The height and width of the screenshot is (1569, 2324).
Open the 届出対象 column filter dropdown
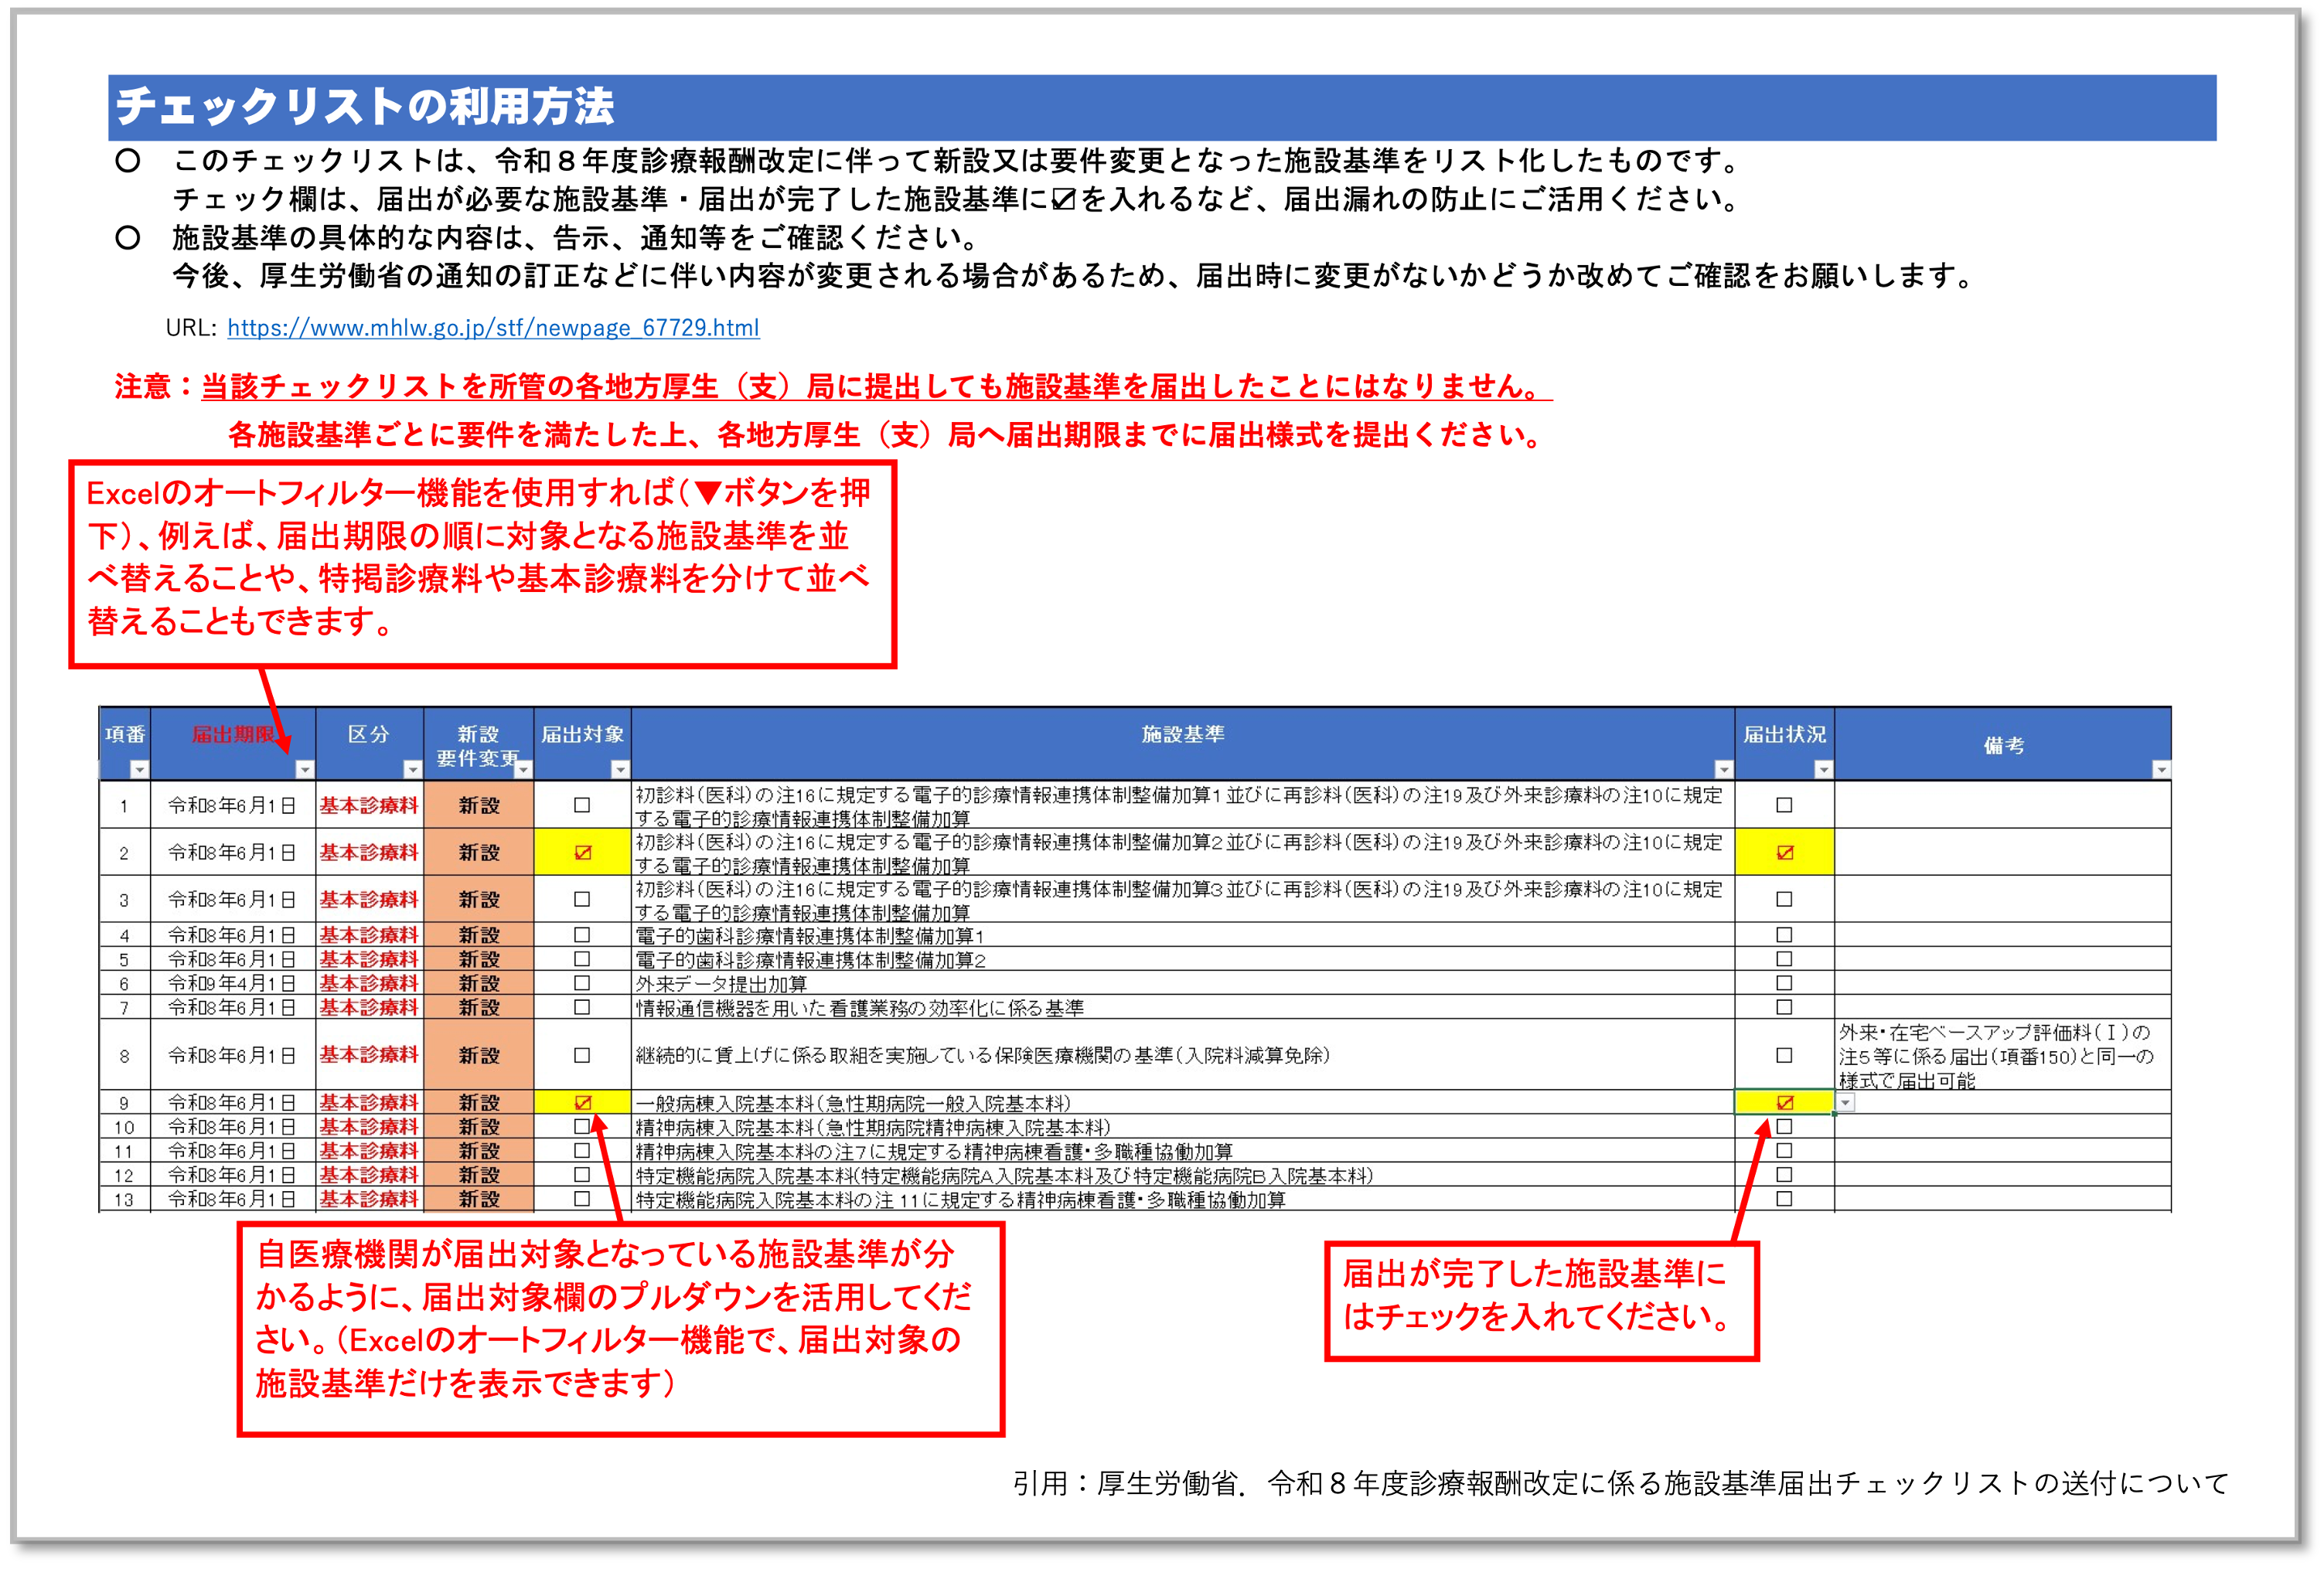[620, 769]
